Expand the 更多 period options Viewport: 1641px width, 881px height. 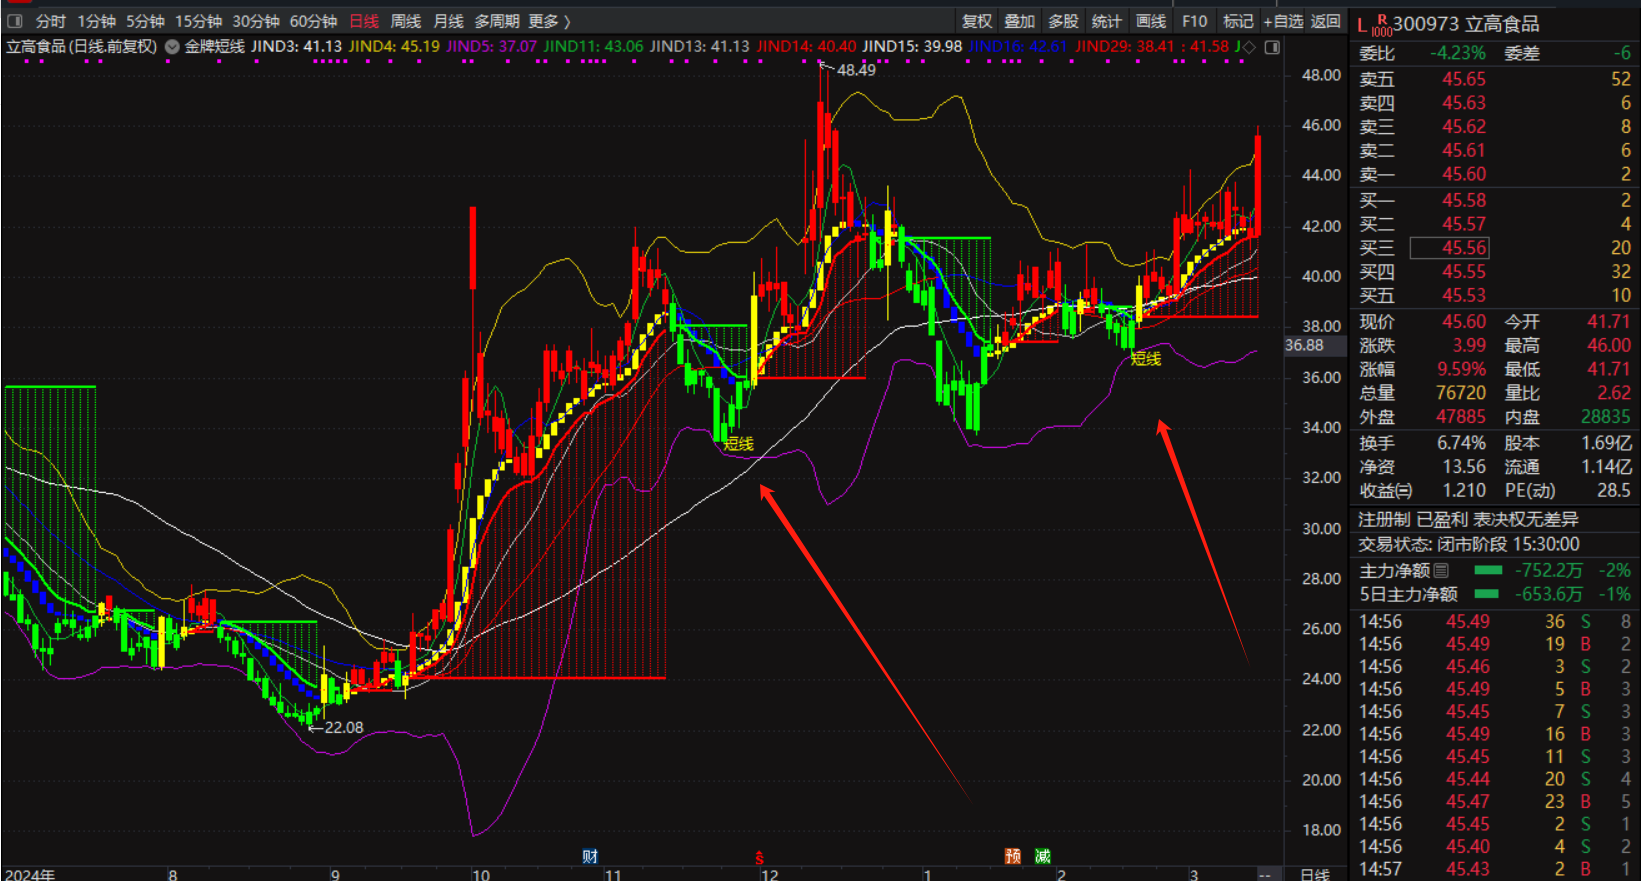click(x=549, y=21)
